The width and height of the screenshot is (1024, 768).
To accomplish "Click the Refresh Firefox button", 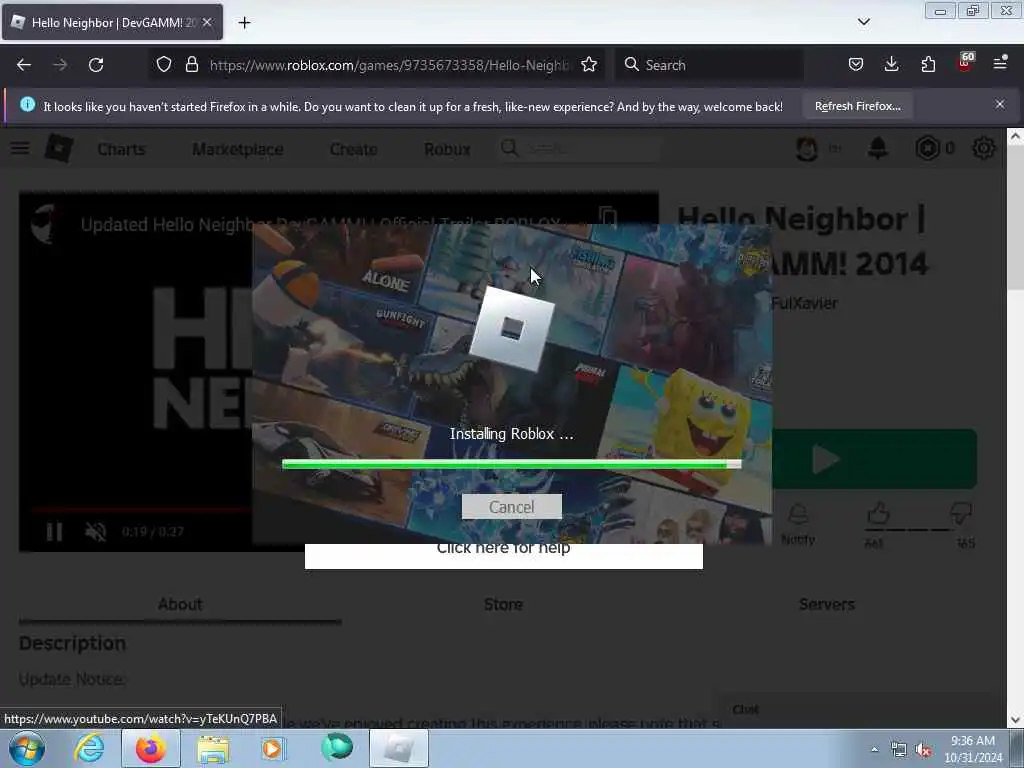I will [x=857, y=106].
